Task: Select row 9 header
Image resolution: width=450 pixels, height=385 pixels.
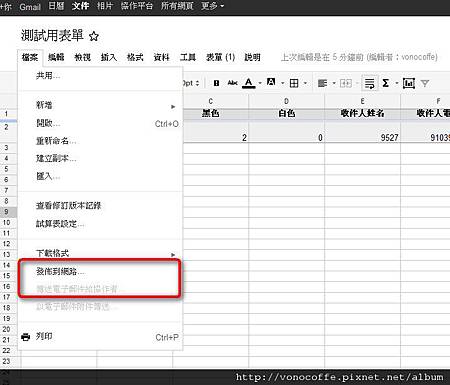Action: 8,212
